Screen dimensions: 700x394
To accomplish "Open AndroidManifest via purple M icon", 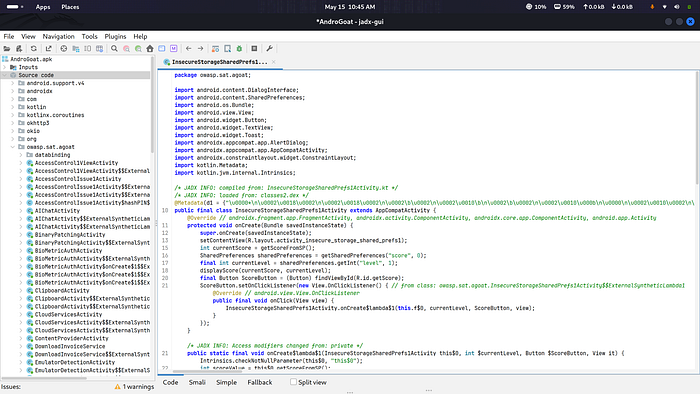I will (174, 49).
